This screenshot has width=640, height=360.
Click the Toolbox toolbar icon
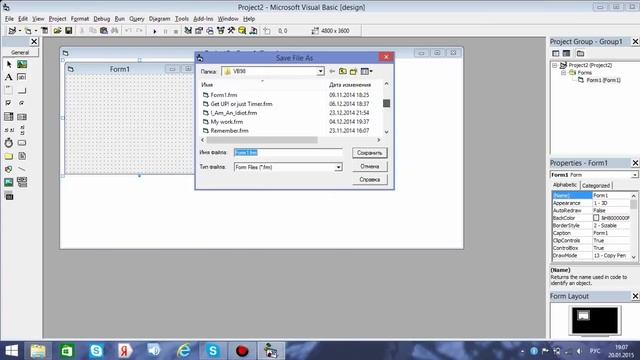231,31
